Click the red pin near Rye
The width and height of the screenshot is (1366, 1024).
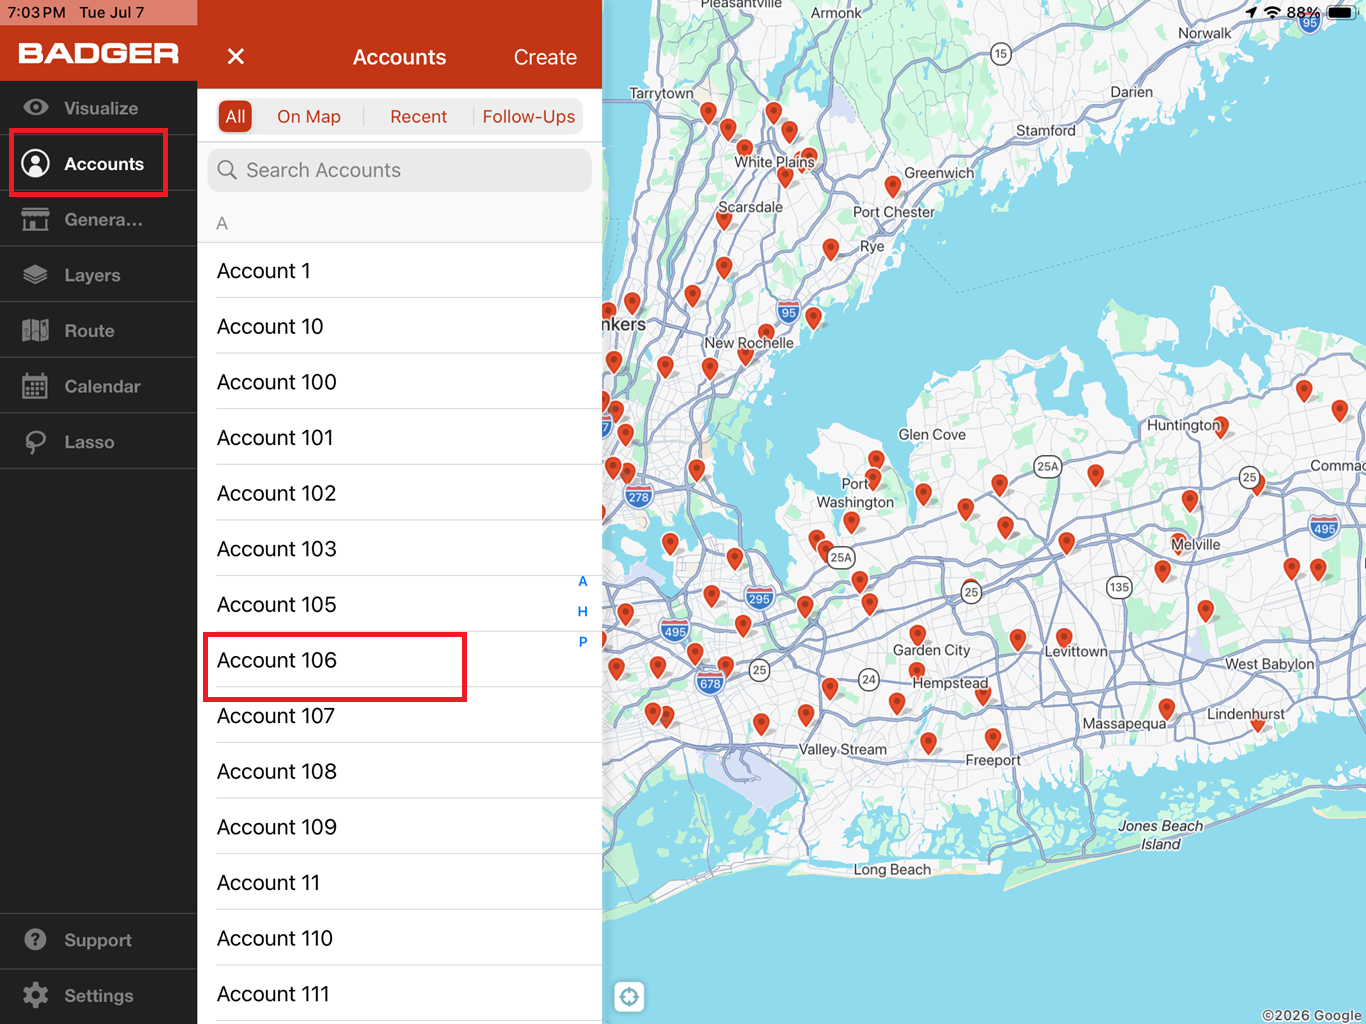tap(830, 249)
